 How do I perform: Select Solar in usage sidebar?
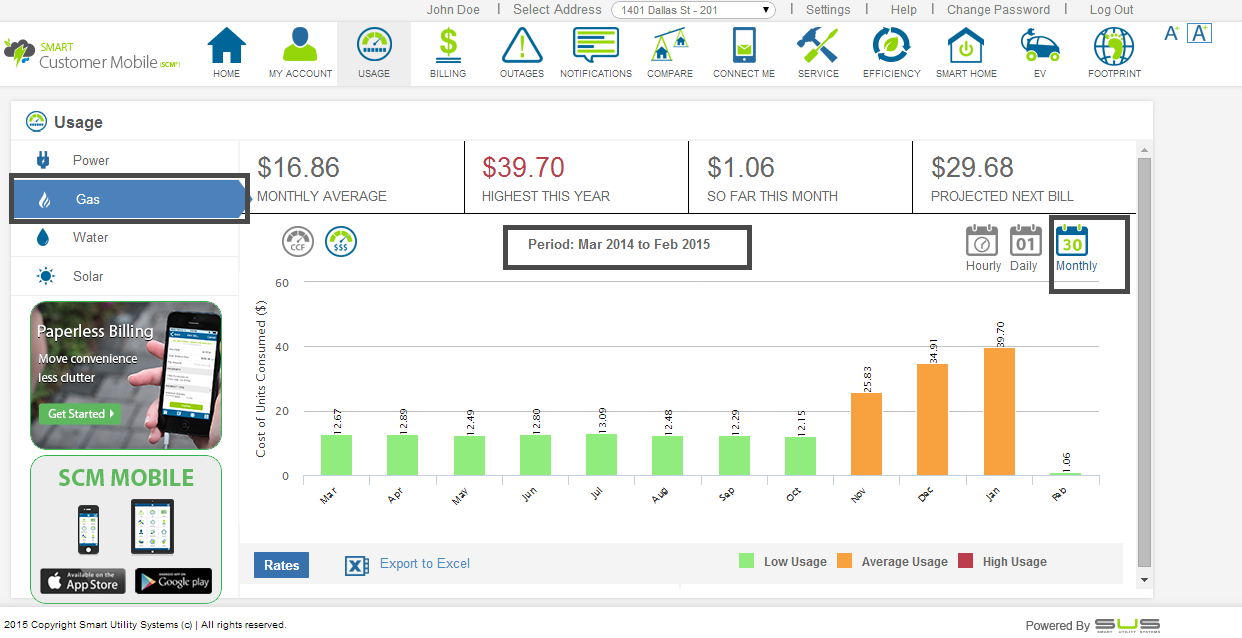coord(88,276)
